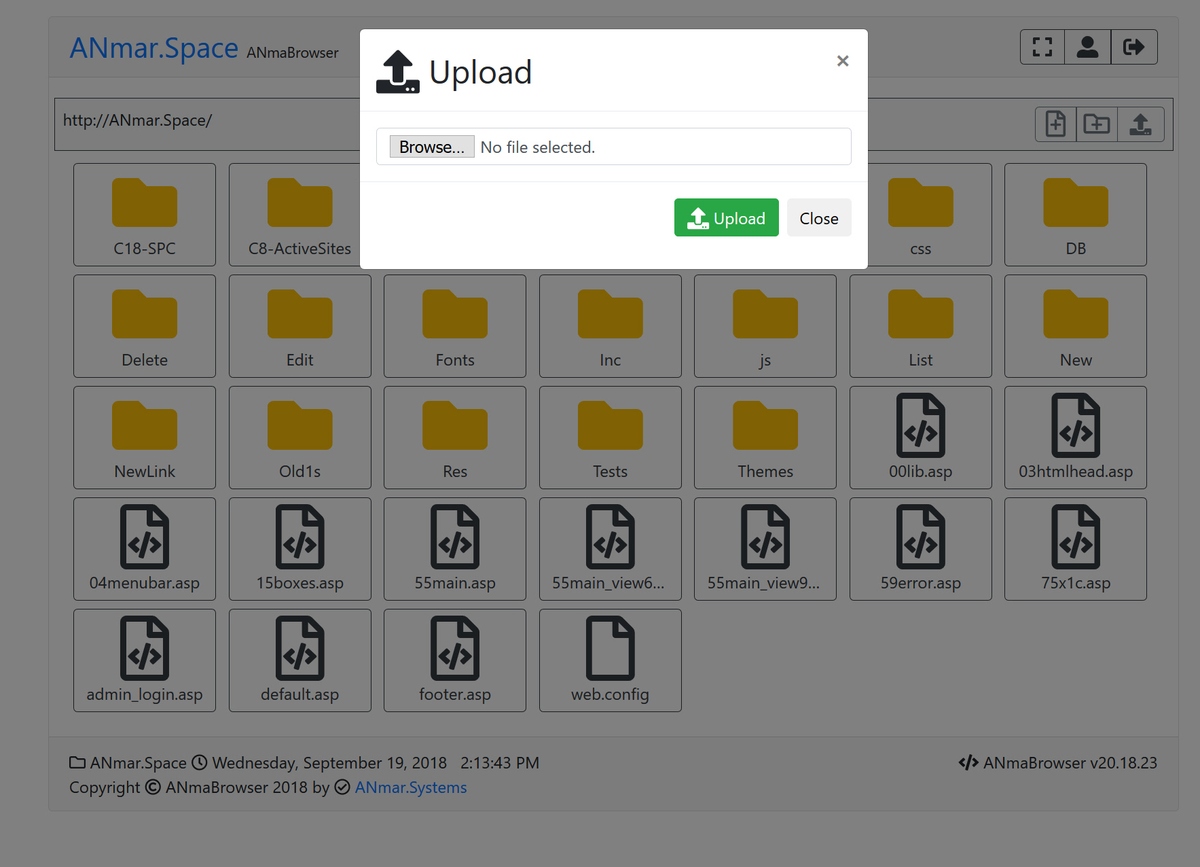Image resolution: width=1200 pixels, height=867 pixels.
Task: Open the 59error.asp file
Action: [x=920, y=549]
